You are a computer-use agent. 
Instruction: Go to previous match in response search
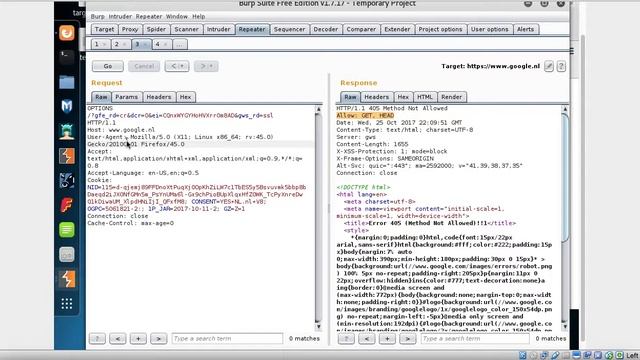point(367,338)
